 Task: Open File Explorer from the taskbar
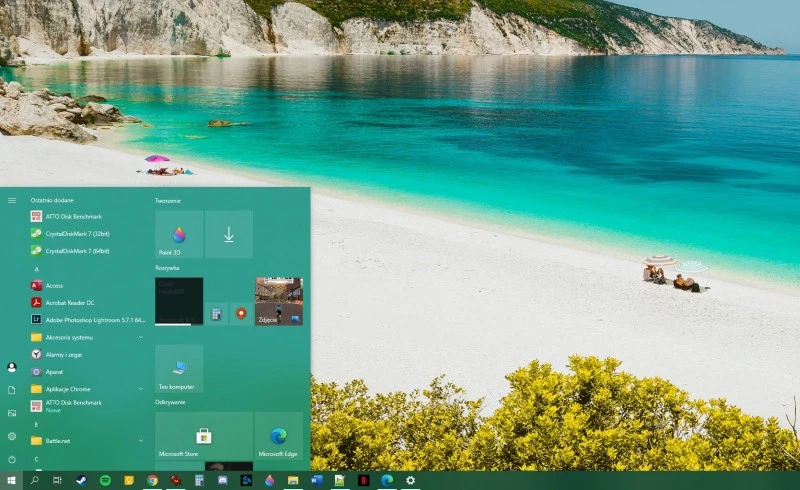pos(293,480)
